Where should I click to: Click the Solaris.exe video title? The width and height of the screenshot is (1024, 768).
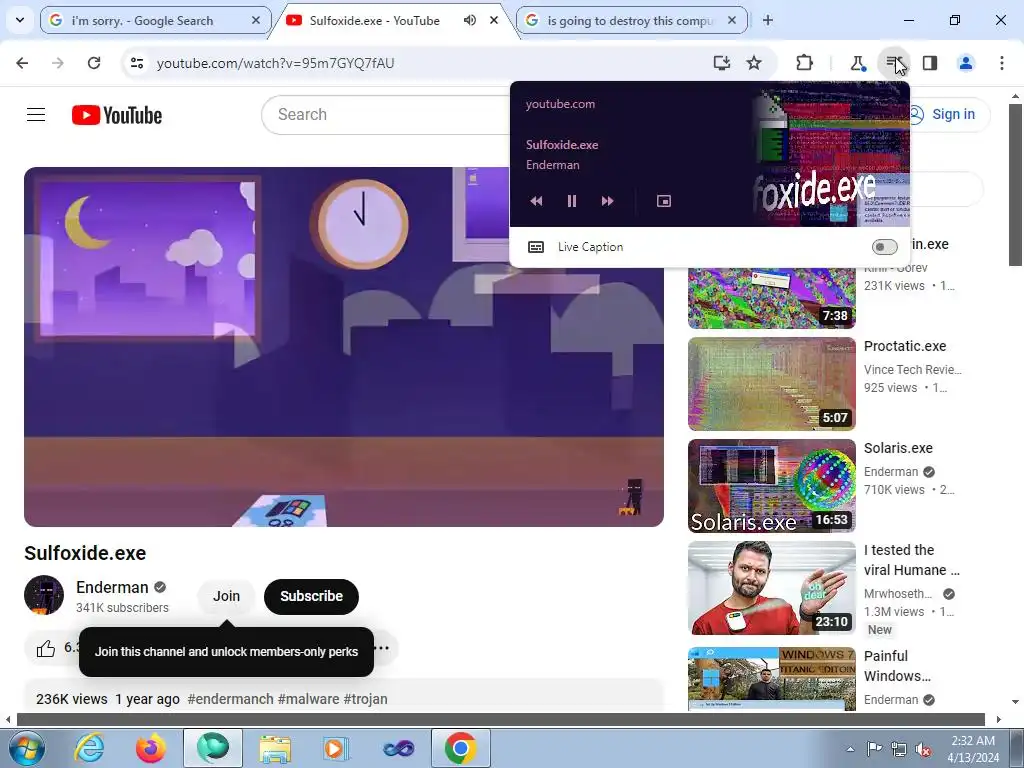tap(898, 448)
